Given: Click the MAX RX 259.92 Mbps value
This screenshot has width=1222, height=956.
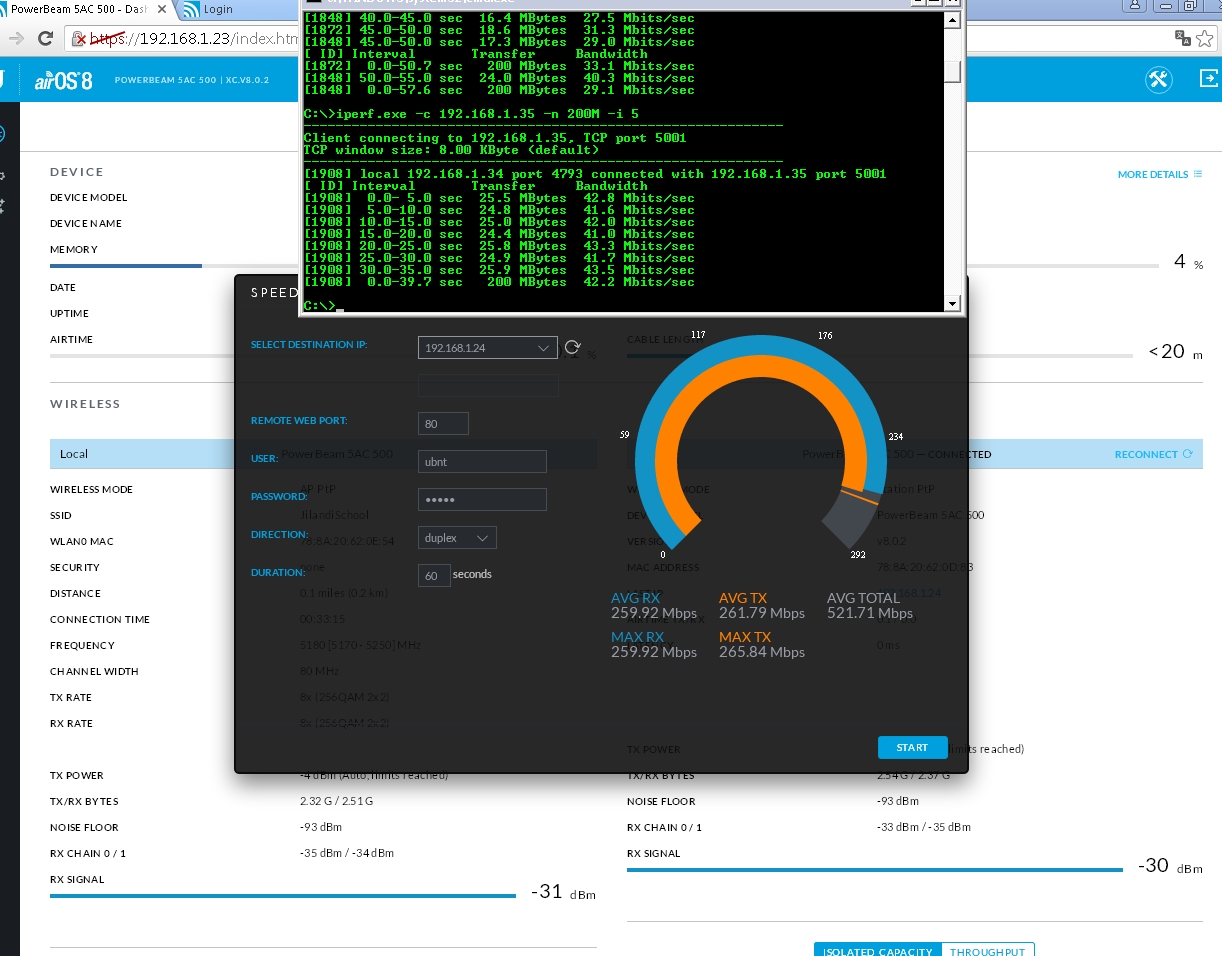Looking at the screenshot, I should (654, 652).
